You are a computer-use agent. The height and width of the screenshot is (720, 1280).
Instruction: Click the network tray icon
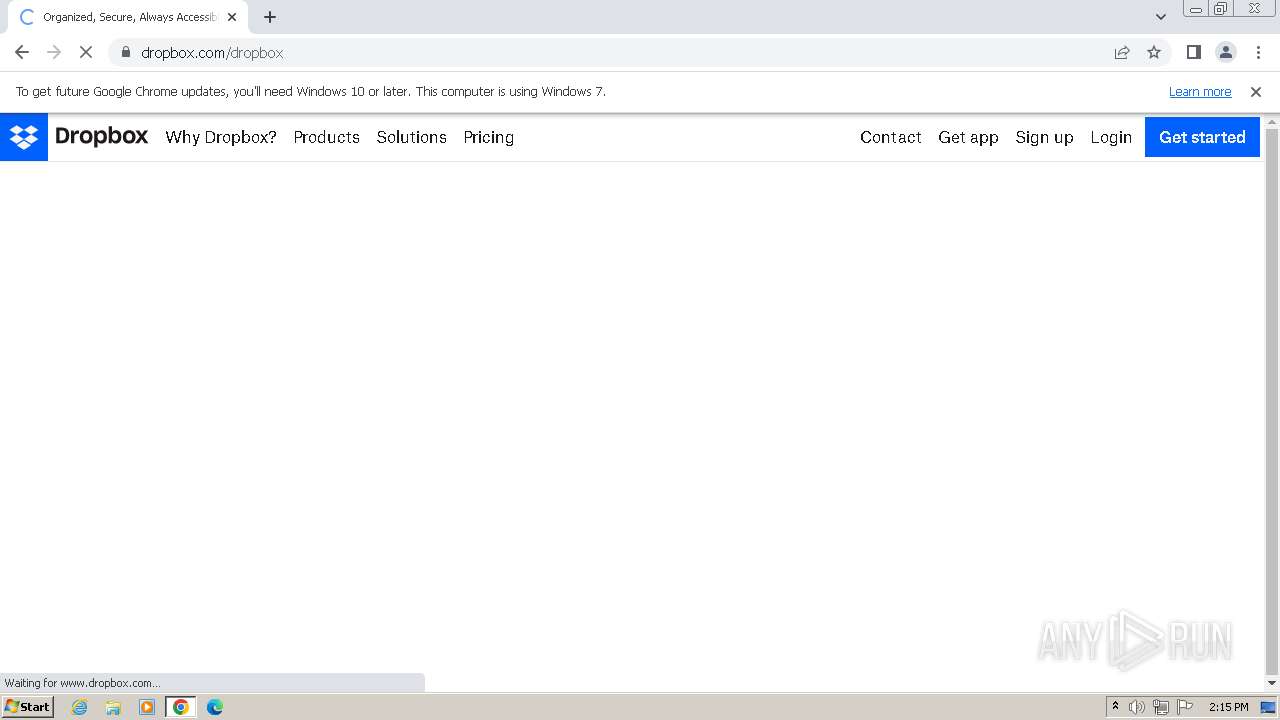[x=1161, y=707]
